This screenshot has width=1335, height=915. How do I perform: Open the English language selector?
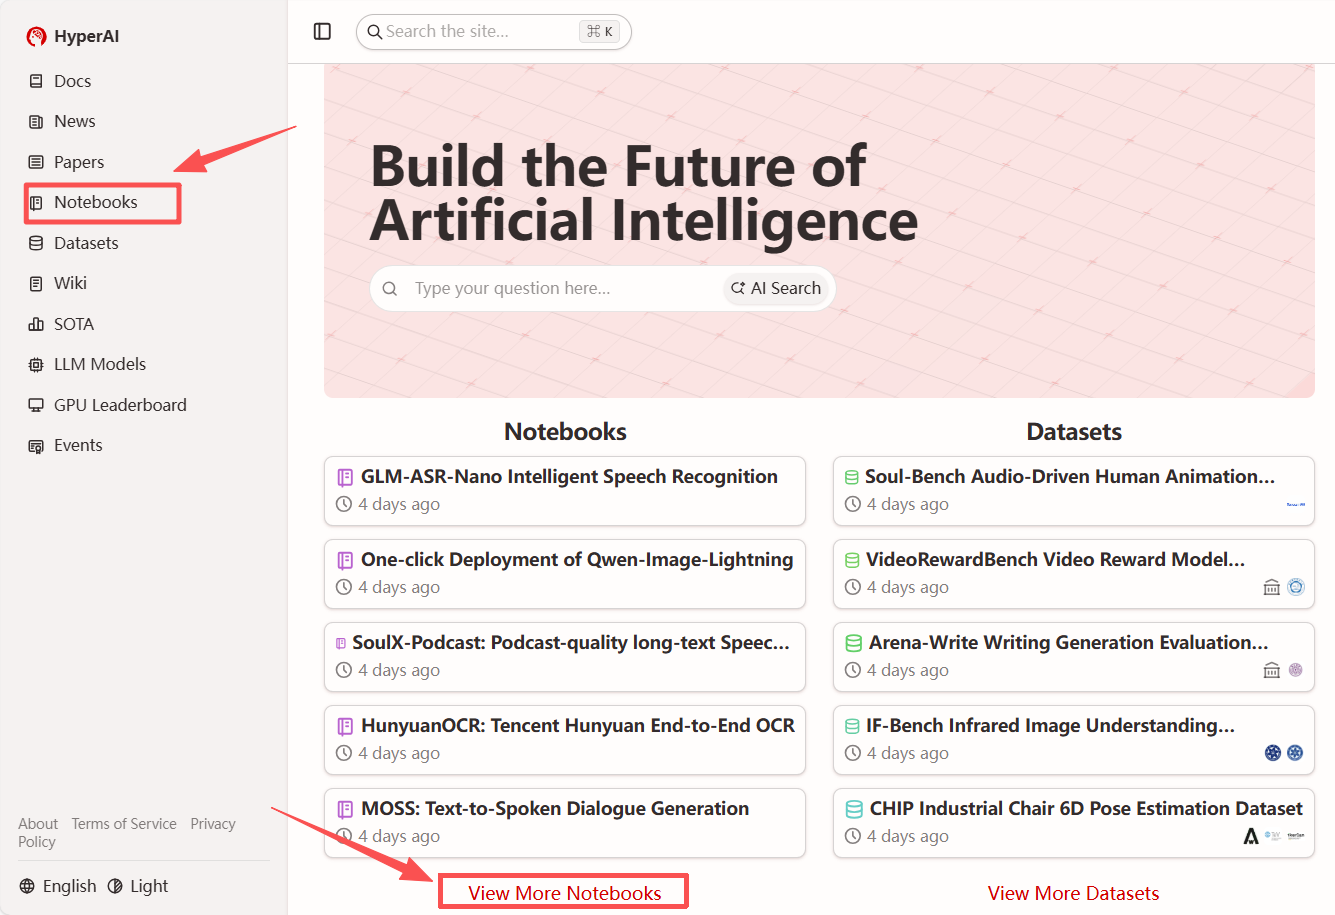point(58,886)
